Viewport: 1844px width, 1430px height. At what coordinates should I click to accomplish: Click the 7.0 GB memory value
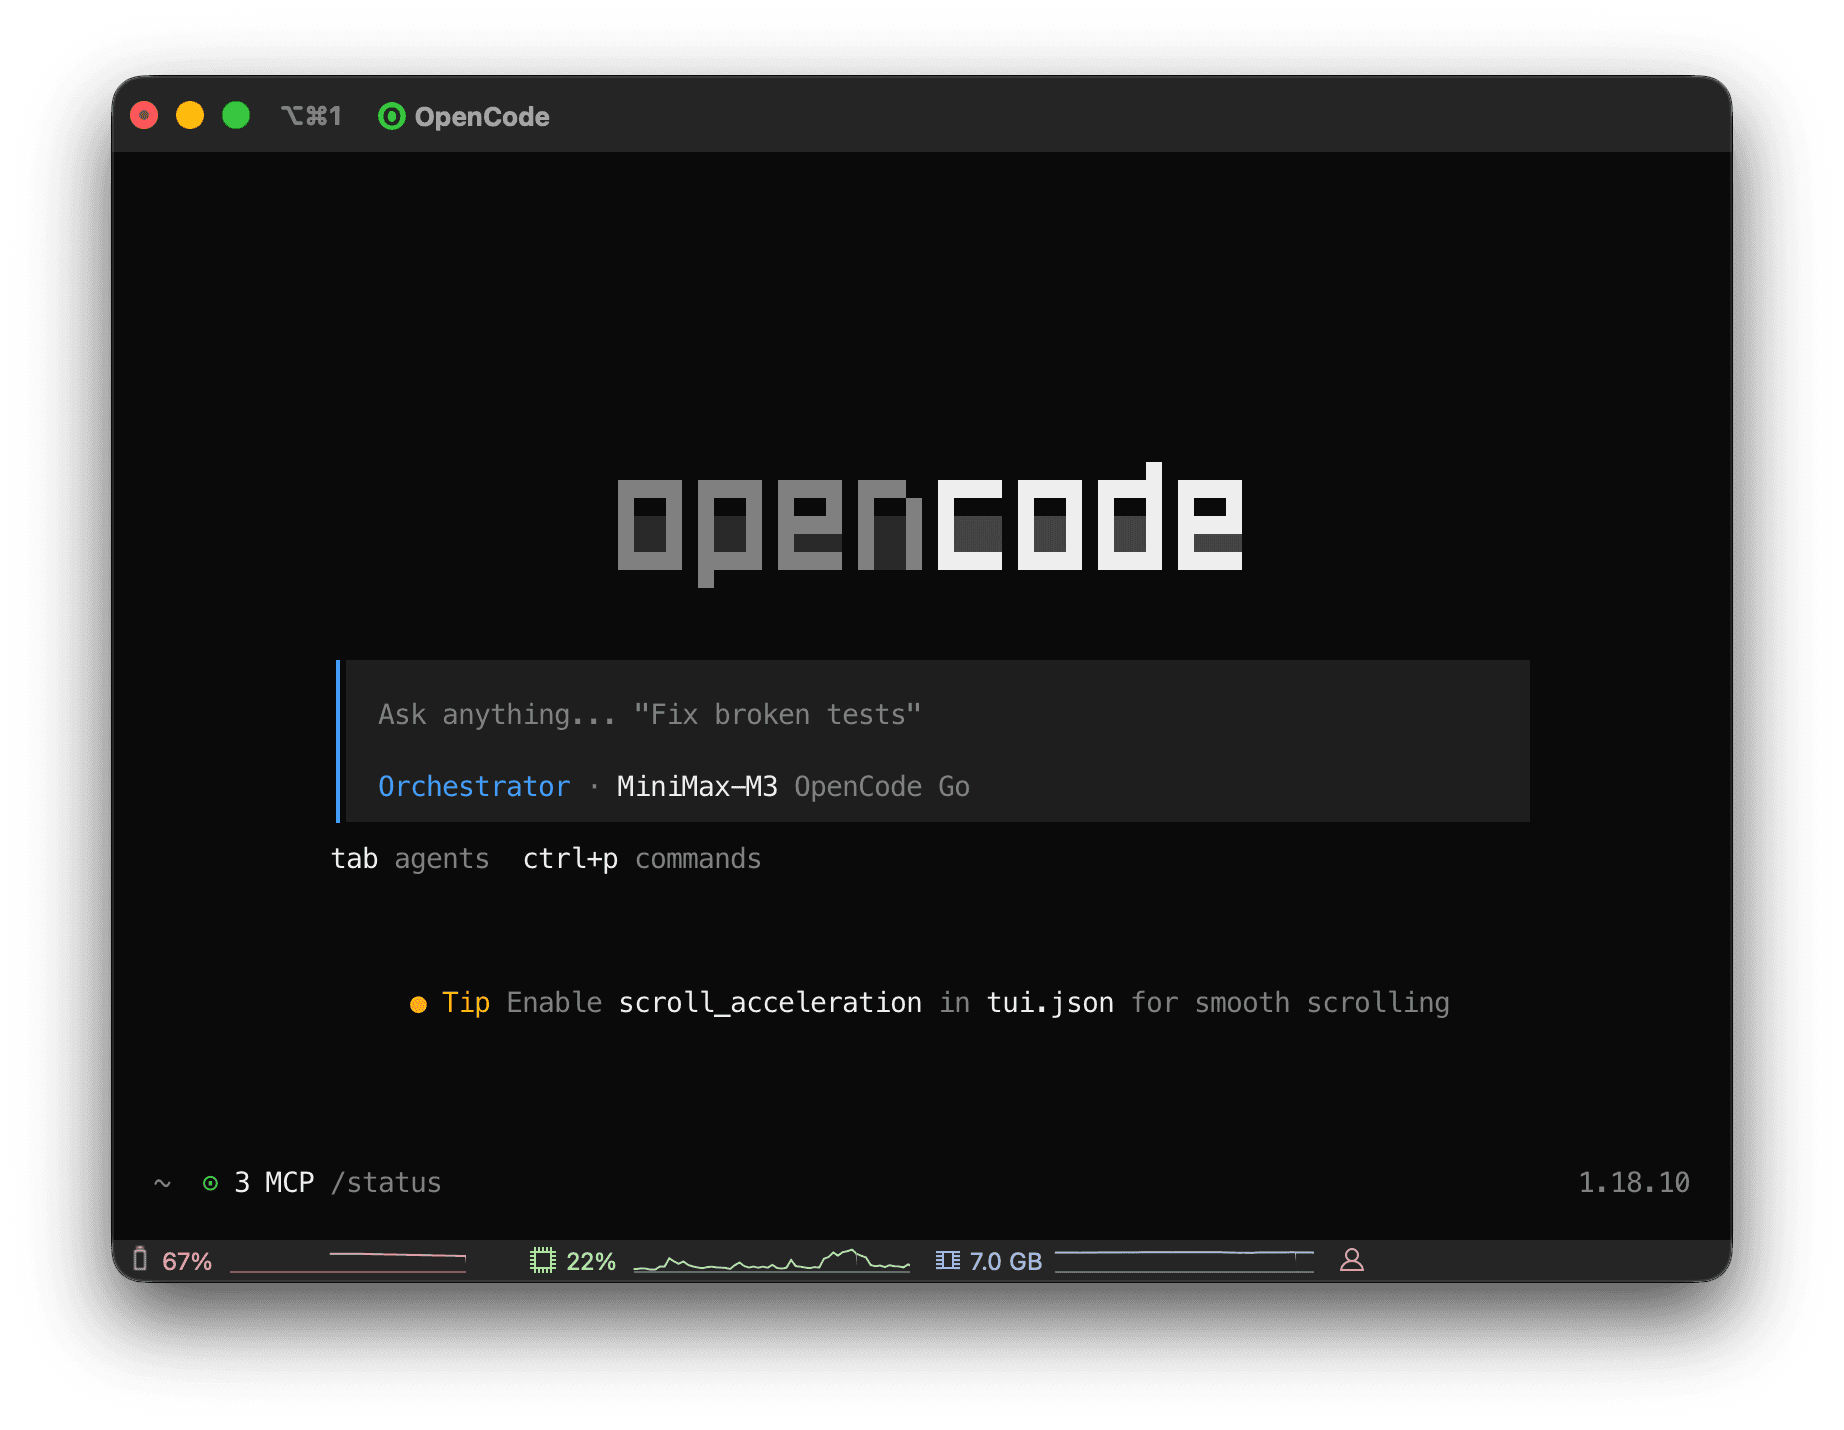pyautogui.click(x=1006, y=1261)
